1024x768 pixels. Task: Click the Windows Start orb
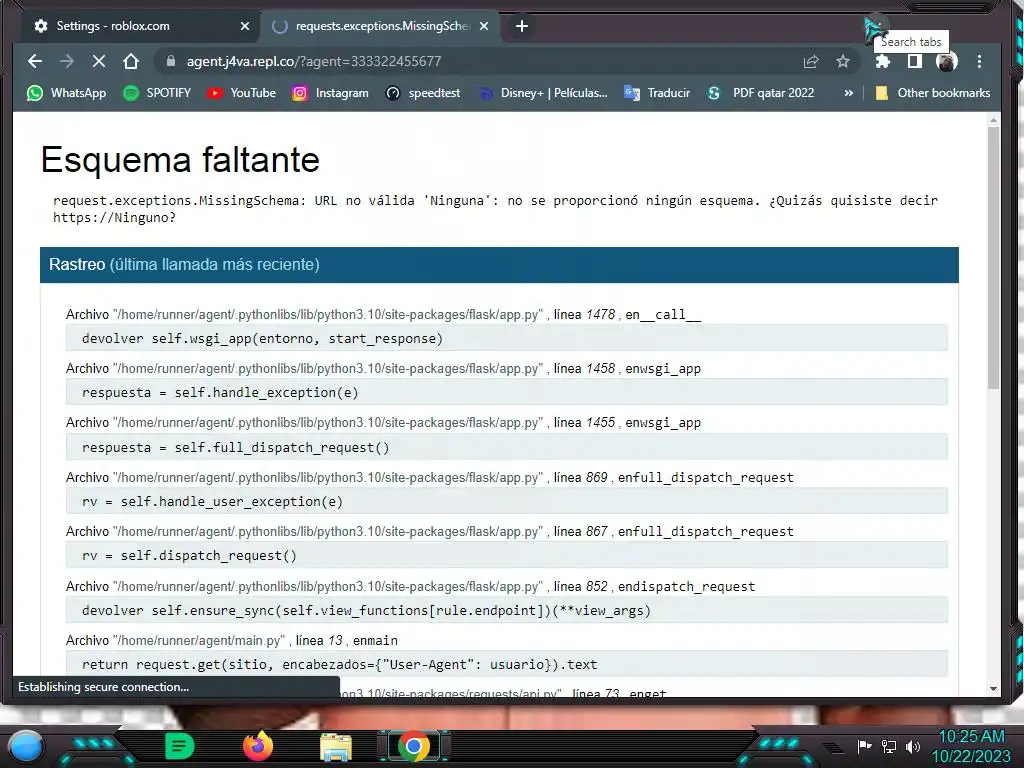(25, 746)
